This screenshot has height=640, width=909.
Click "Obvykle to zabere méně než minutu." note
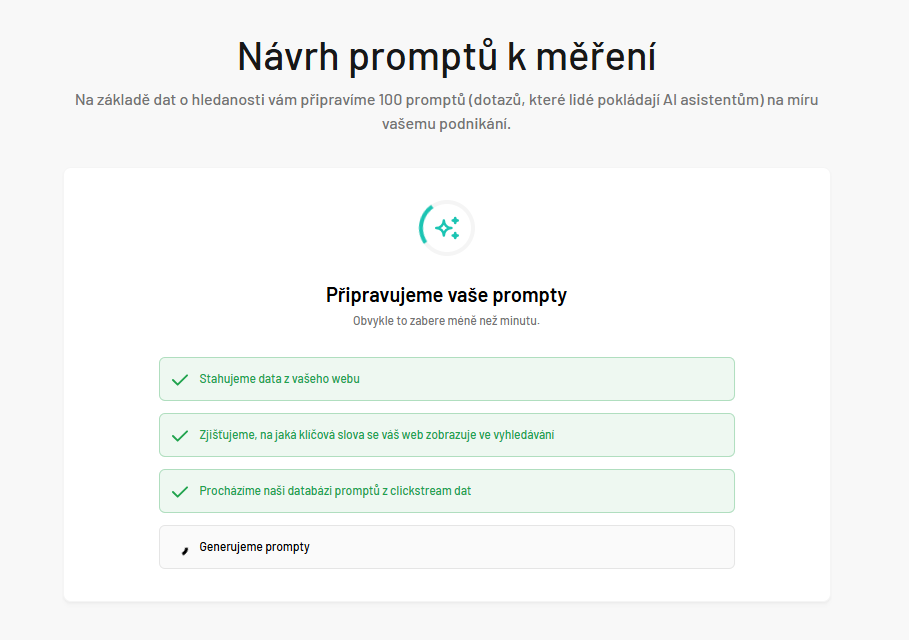(446, 321)
